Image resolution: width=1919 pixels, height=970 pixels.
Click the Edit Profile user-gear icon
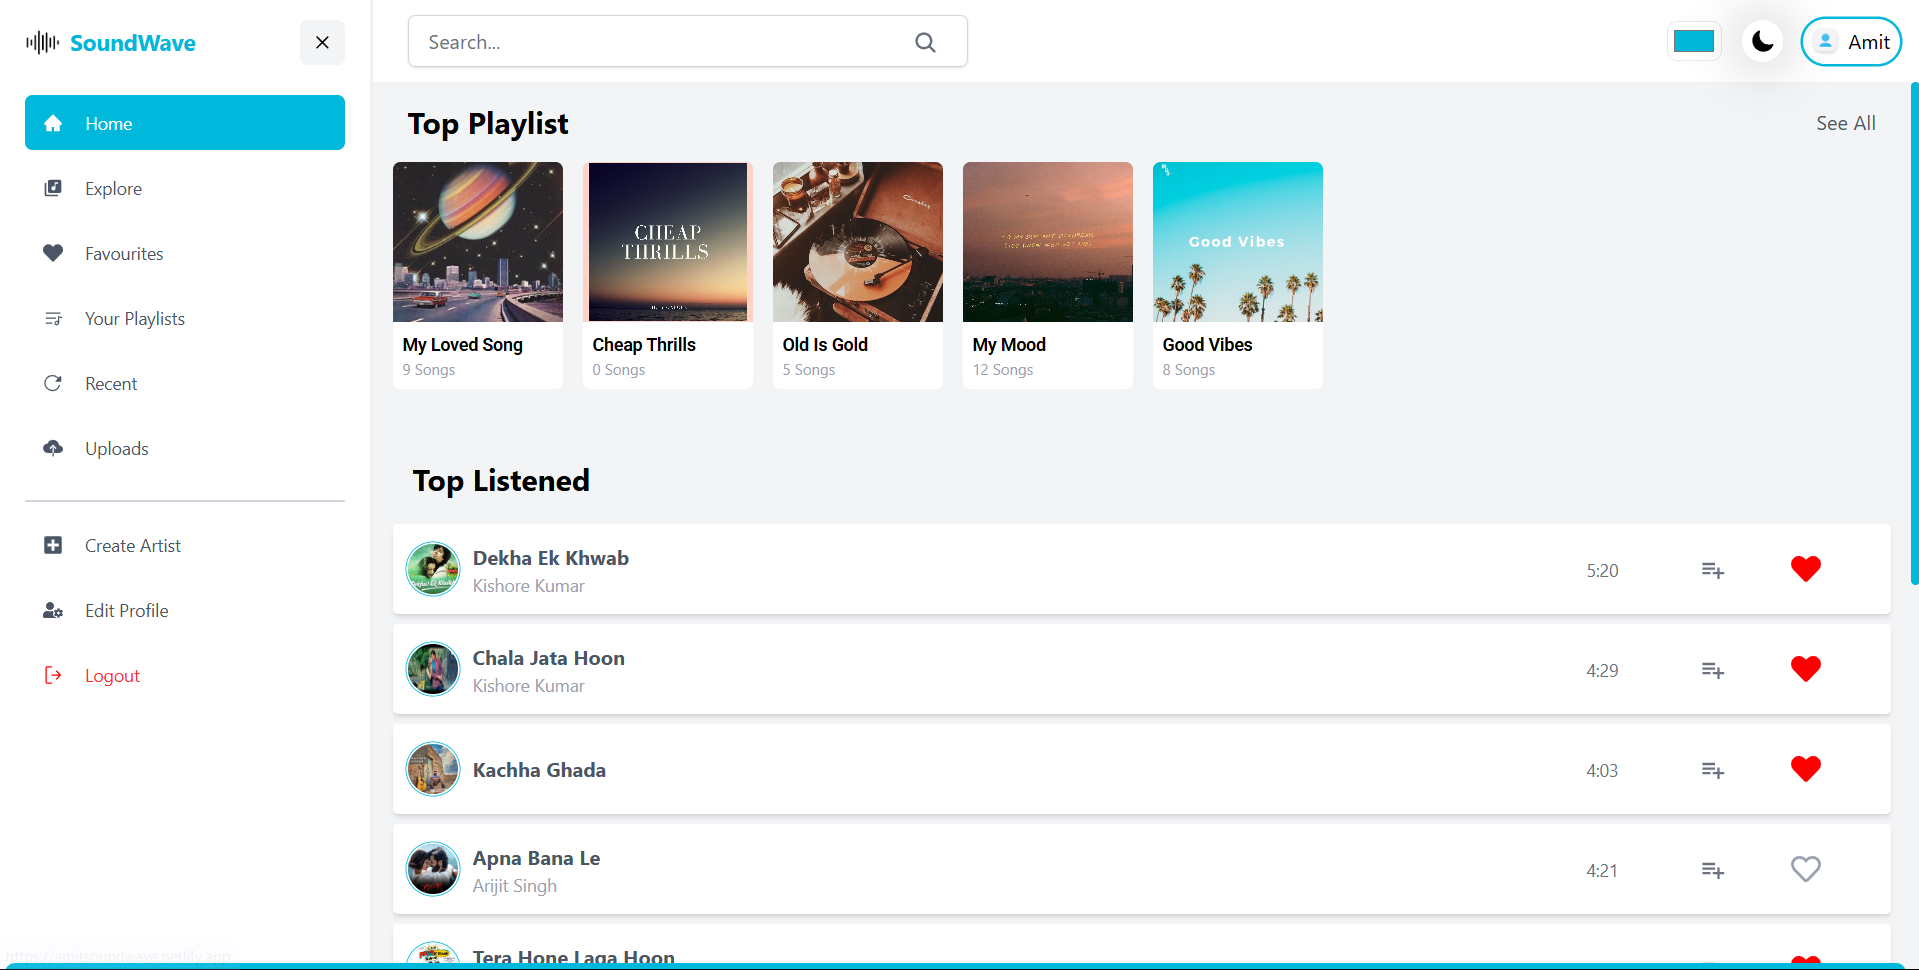tap(53, 610)
